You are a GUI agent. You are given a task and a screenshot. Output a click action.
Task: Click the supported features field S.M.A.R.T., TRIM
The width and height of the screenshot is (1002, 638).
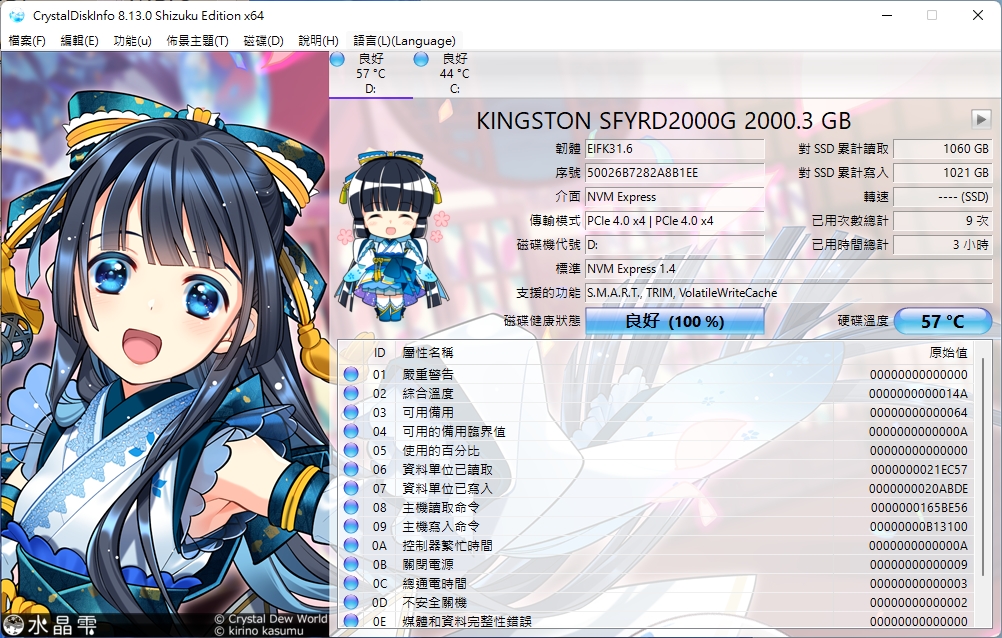coord(789,293)
